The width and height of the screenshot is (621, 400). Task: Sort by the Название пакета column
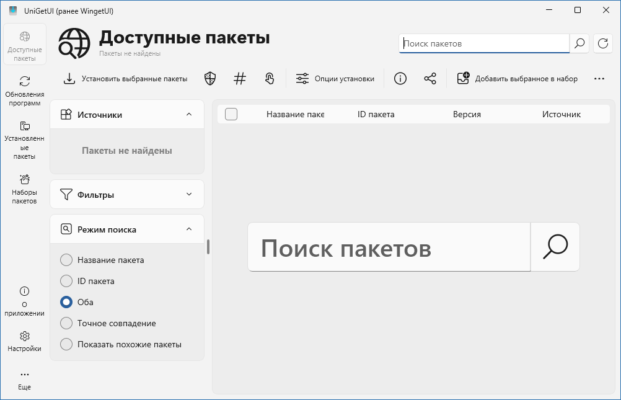pyautogui.click(x=295, y=114)
